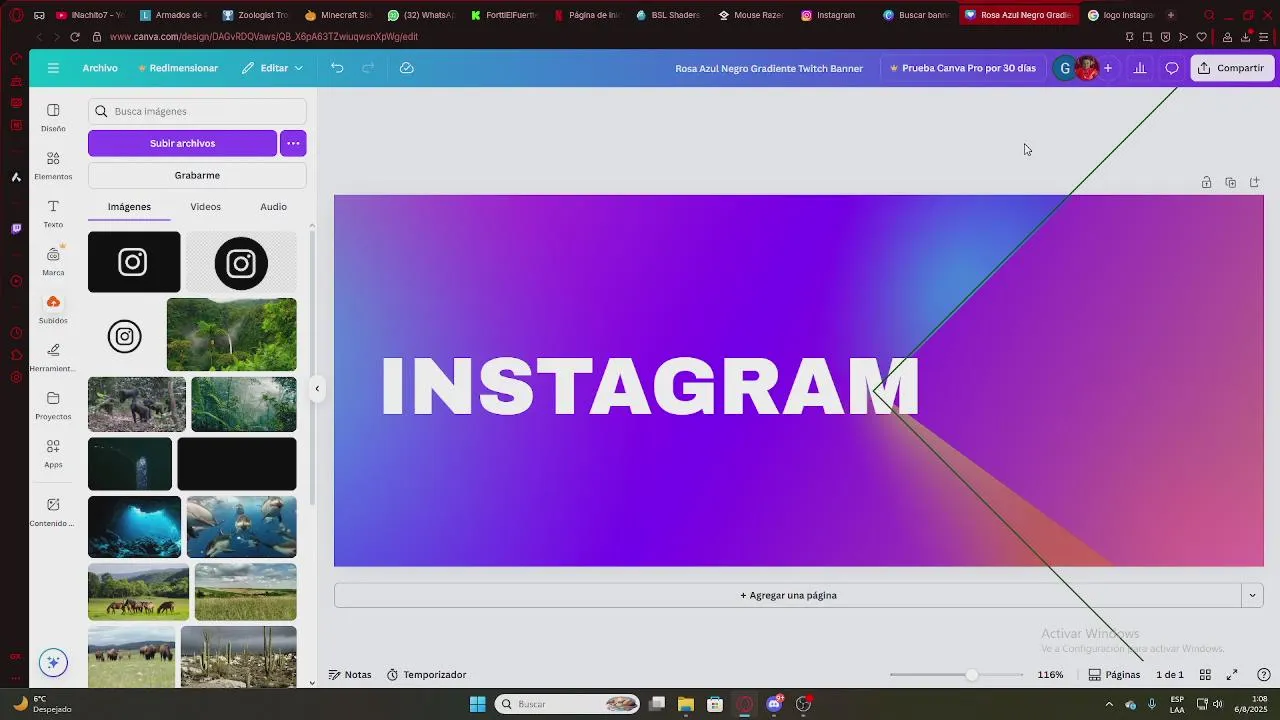Switch to the Videos tab
Viewport: 1280px width, 720px height.
(x=205, y=207)
